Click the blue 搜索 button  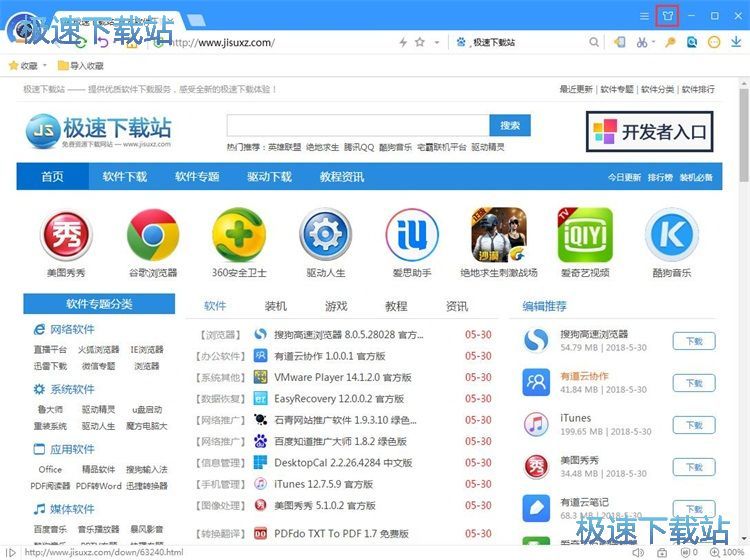point(510,125)
